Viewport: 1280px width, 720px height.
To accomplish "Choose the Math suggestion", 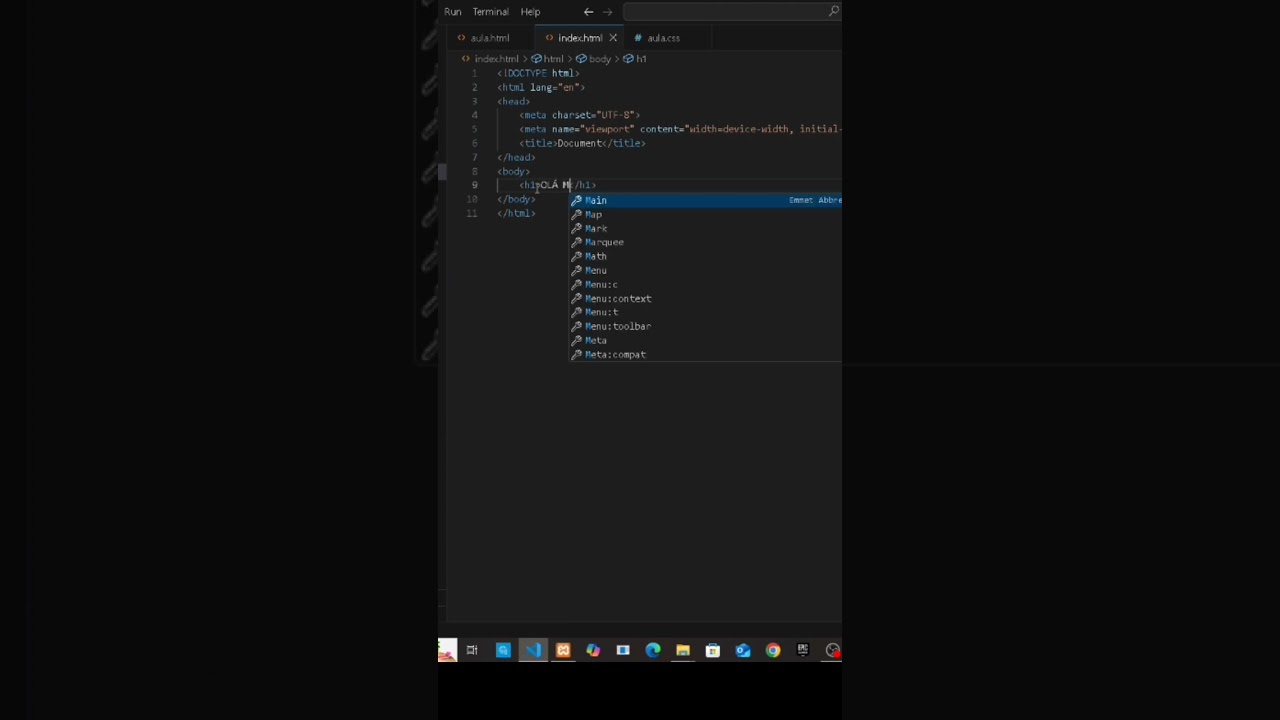I will pos(706,256).
